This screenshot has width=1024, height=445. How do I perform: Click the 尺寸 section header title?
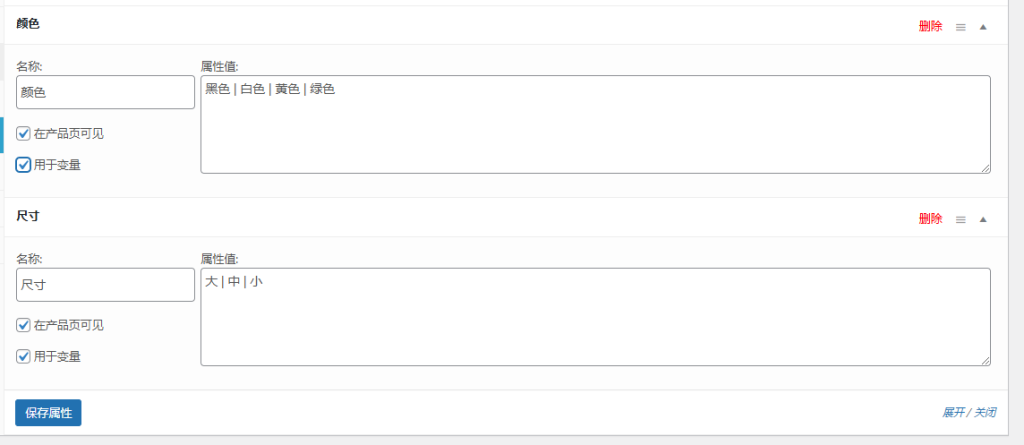(x=28, y=215)
